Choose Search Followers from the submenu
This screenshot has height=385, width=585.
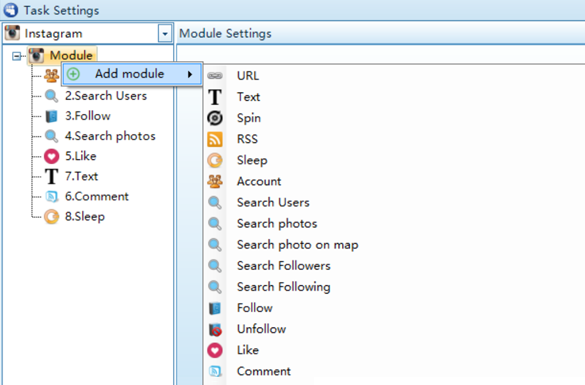tap(284, 266)
